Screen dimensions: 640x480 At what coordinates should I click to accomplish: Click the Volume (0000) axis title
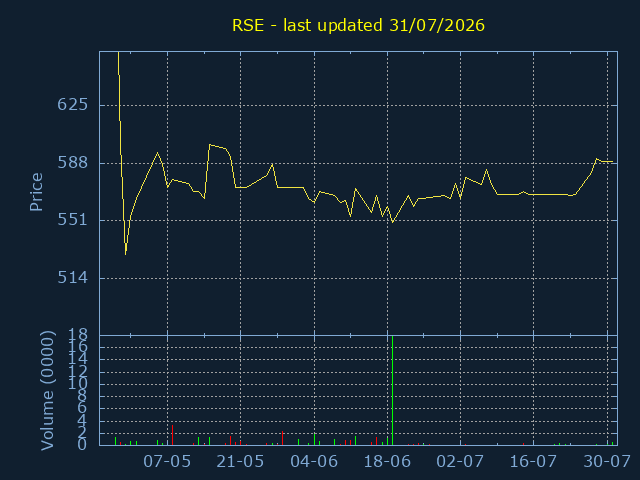[47, 391]
